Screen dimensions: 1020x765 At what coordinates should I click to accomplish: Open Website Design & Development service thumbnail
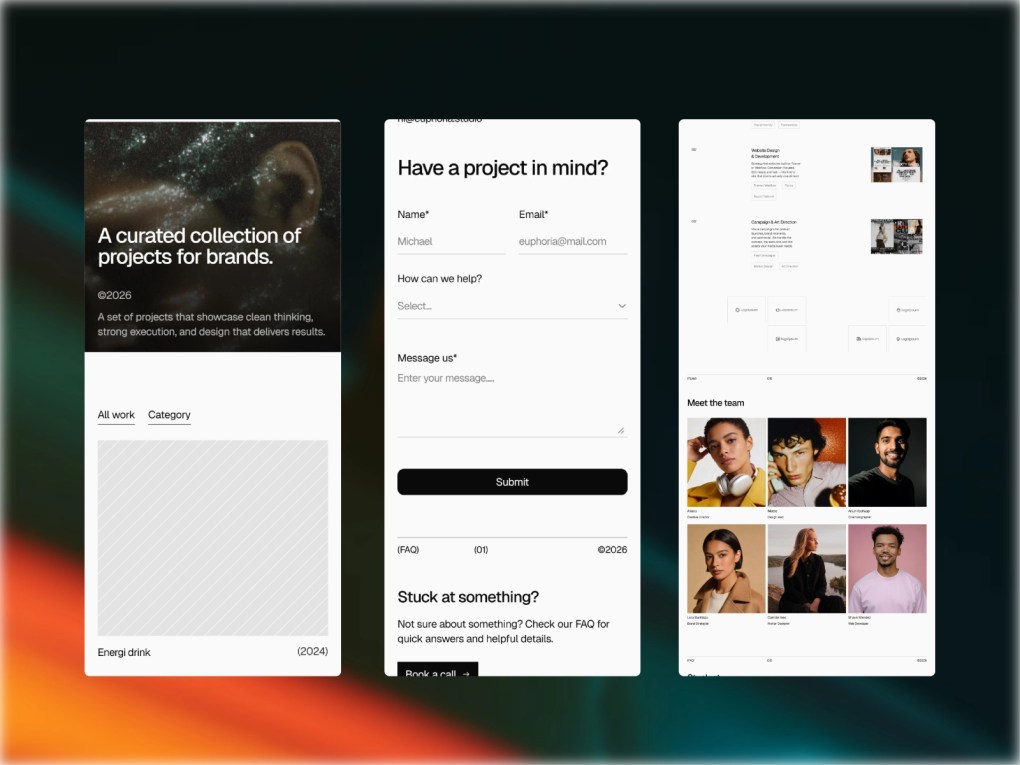[896, 165]
